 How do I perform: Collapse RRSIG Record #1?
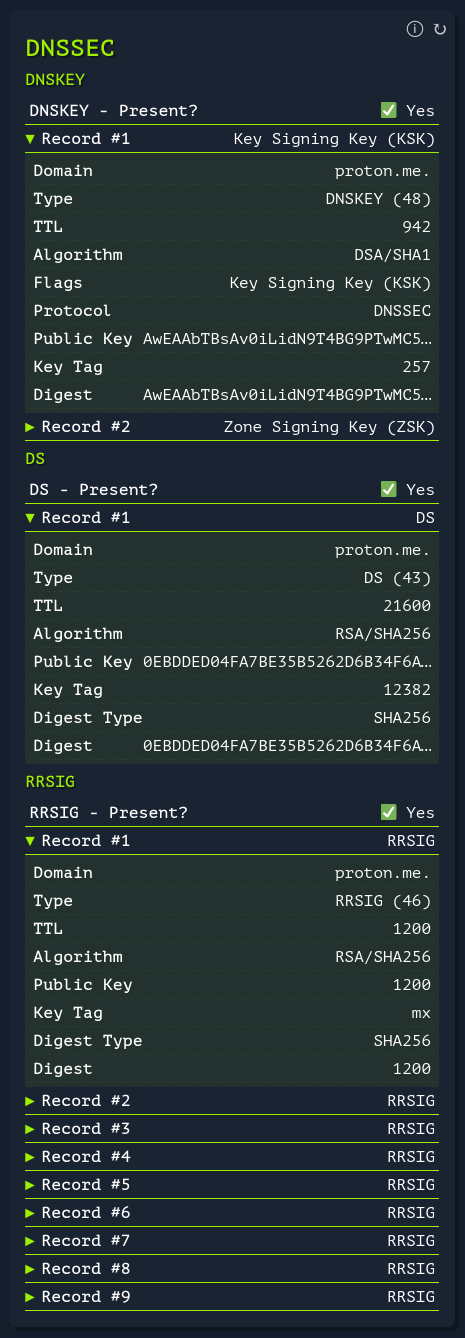pyautogui.click(x=232, y=841)
